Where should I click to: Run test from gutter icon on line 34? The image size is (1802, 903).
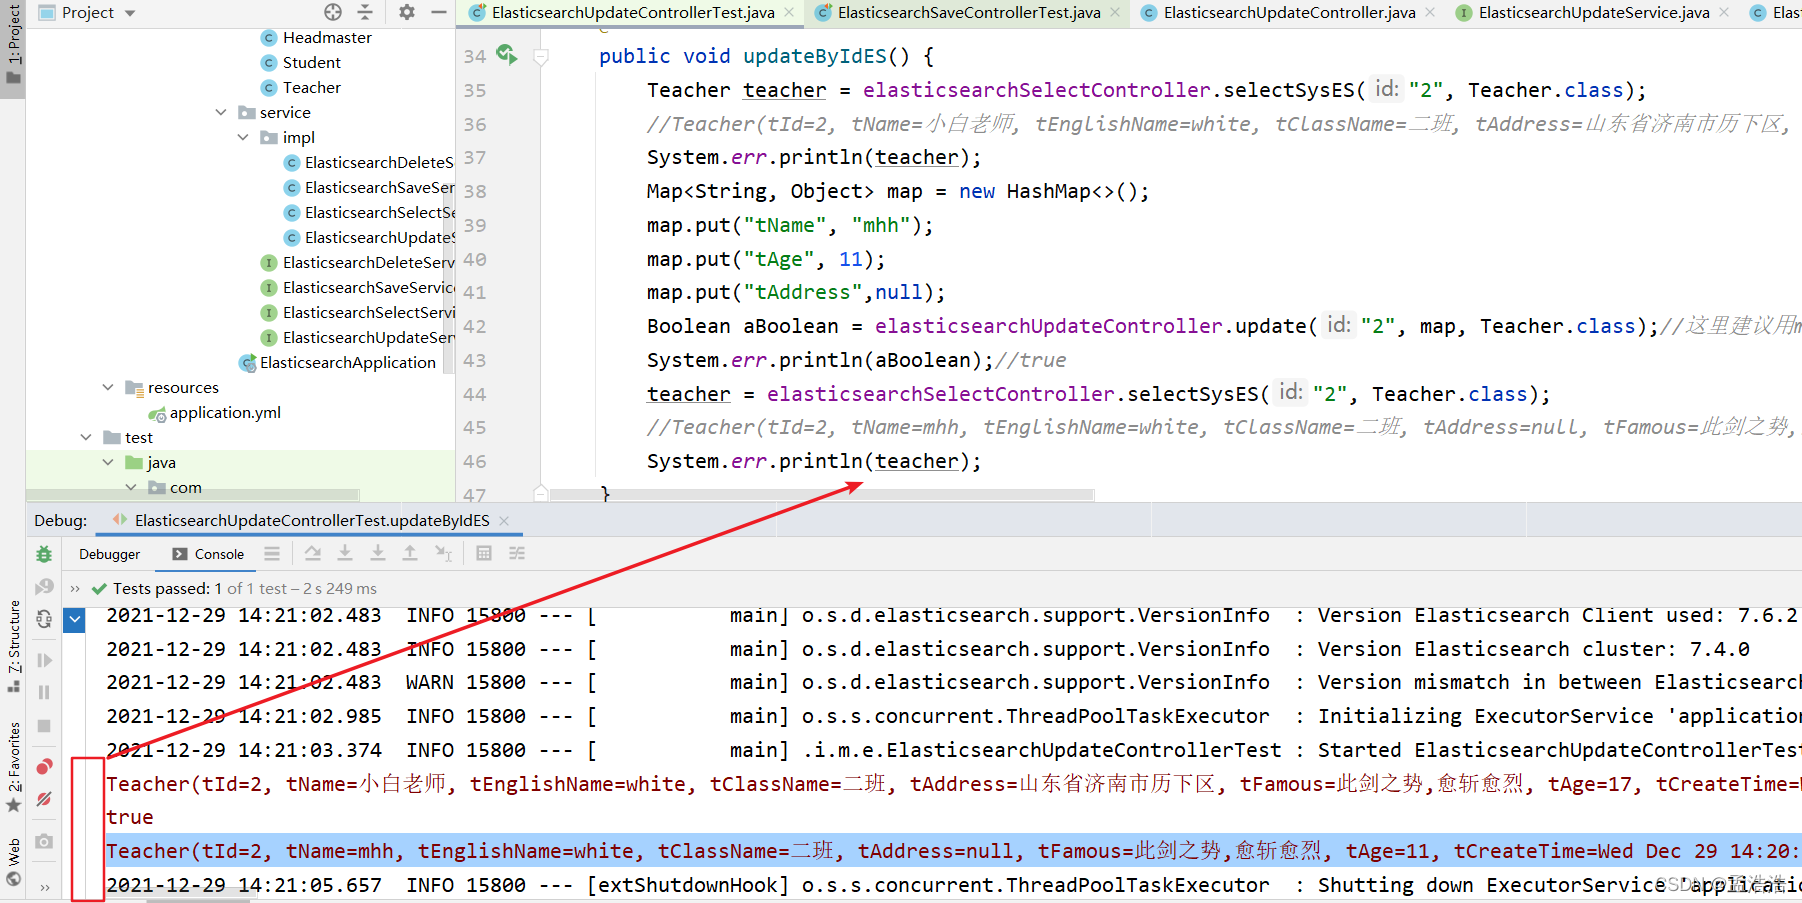(x=507, y=54)
